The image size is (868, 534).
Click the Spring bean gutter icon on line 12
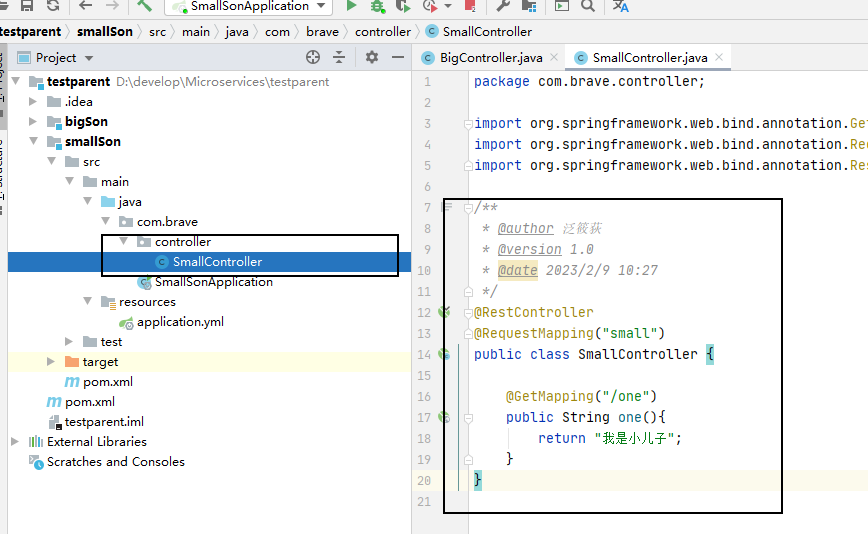444,312
